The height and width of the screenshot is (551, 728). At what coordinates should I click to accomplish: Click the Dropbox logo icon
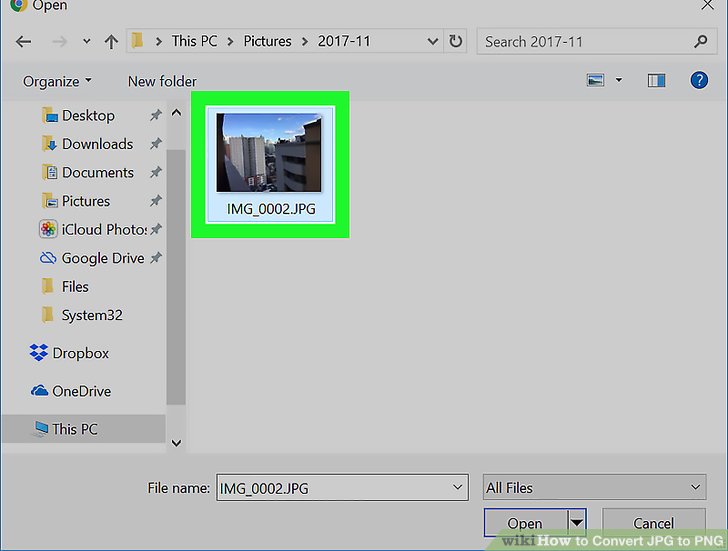(39, 353)
